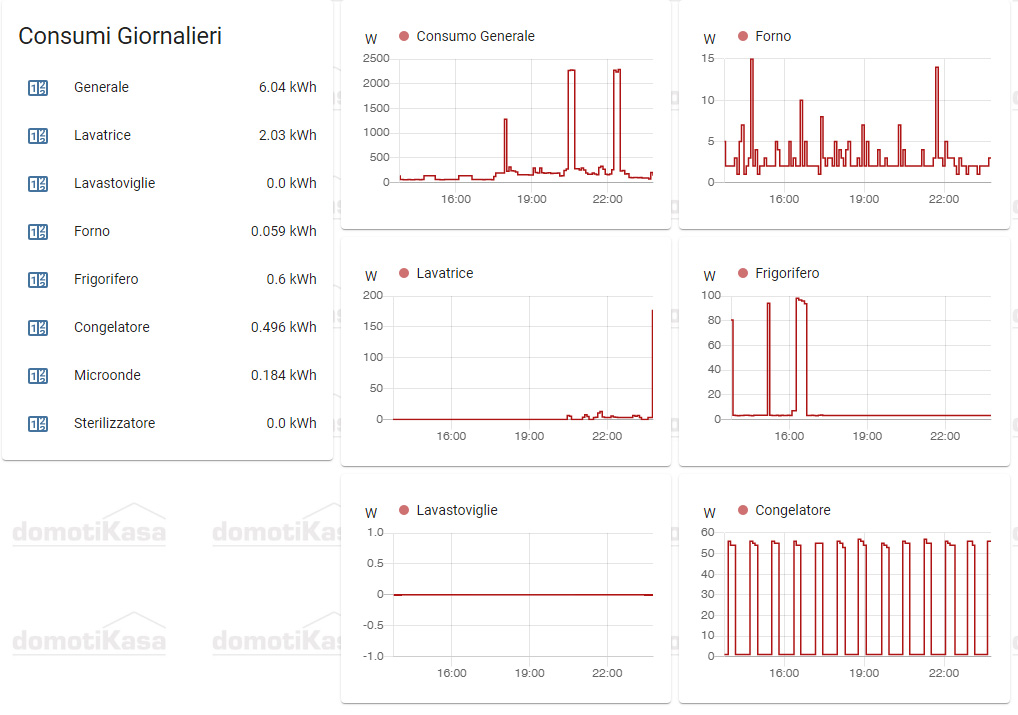Click the Consumo Generale legend label
Image resolution: width=1018 pixels, height=715 pixels.
click(475, 36)
